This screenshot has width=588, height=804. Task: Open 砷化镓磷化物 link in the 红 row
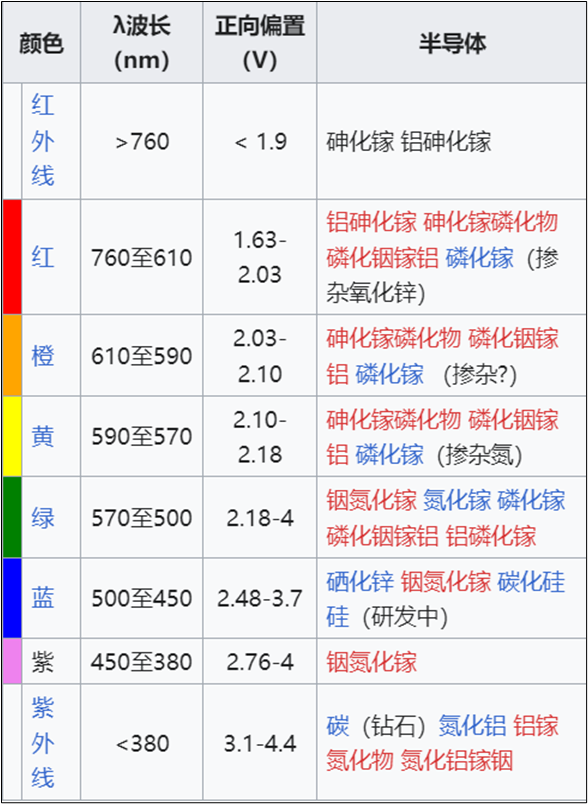click(491, 223)
